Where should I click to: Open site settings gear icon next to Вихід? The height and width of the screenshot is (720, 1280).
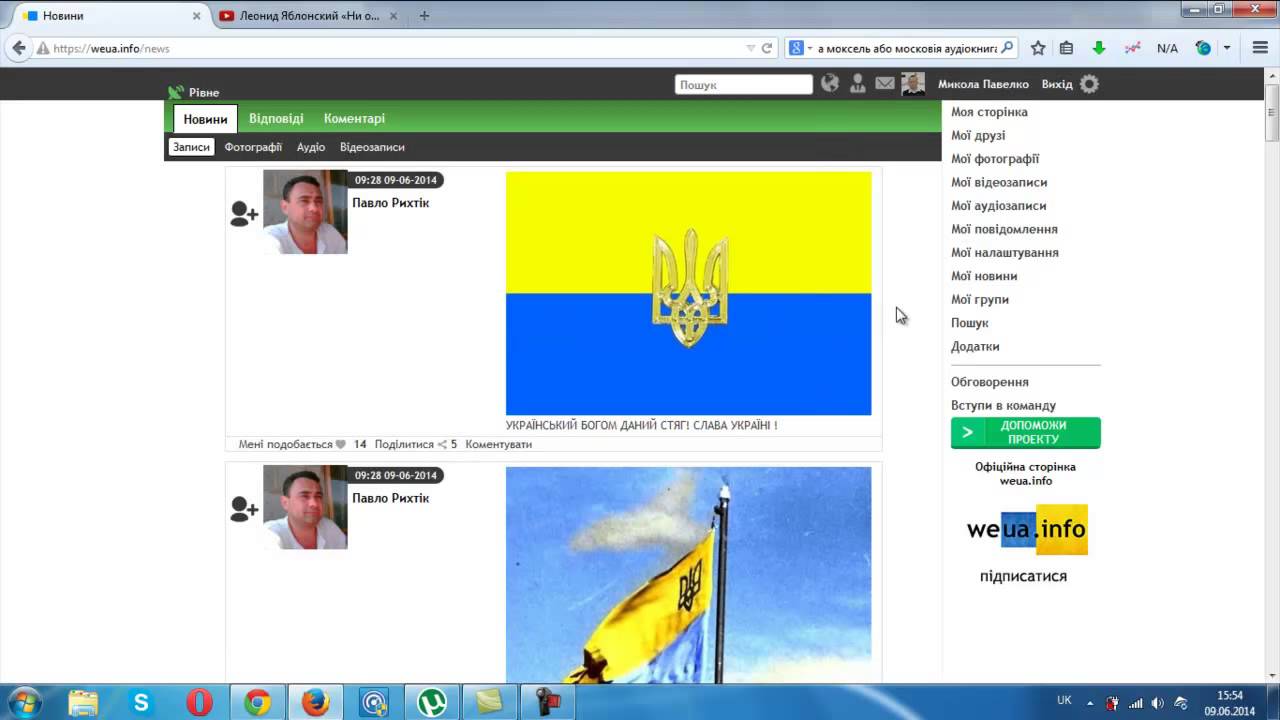coord(1089,84)
